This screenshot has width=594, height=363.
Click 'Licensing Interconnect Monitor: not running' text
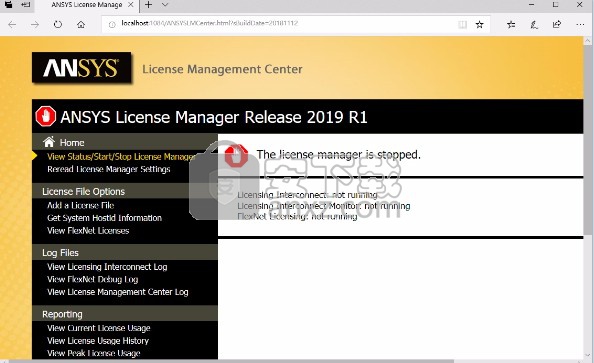[x=324, y=206]
